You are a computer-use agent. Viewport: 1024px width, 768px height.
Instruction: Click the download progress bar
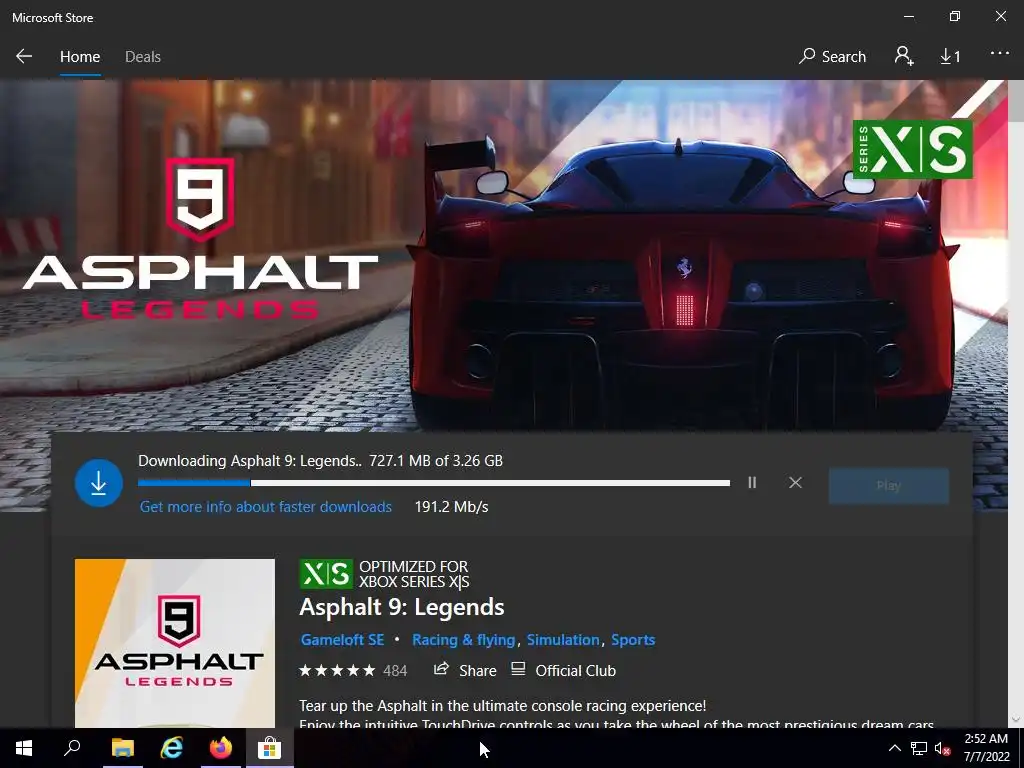pyautogui.click(x=434, y=483)
